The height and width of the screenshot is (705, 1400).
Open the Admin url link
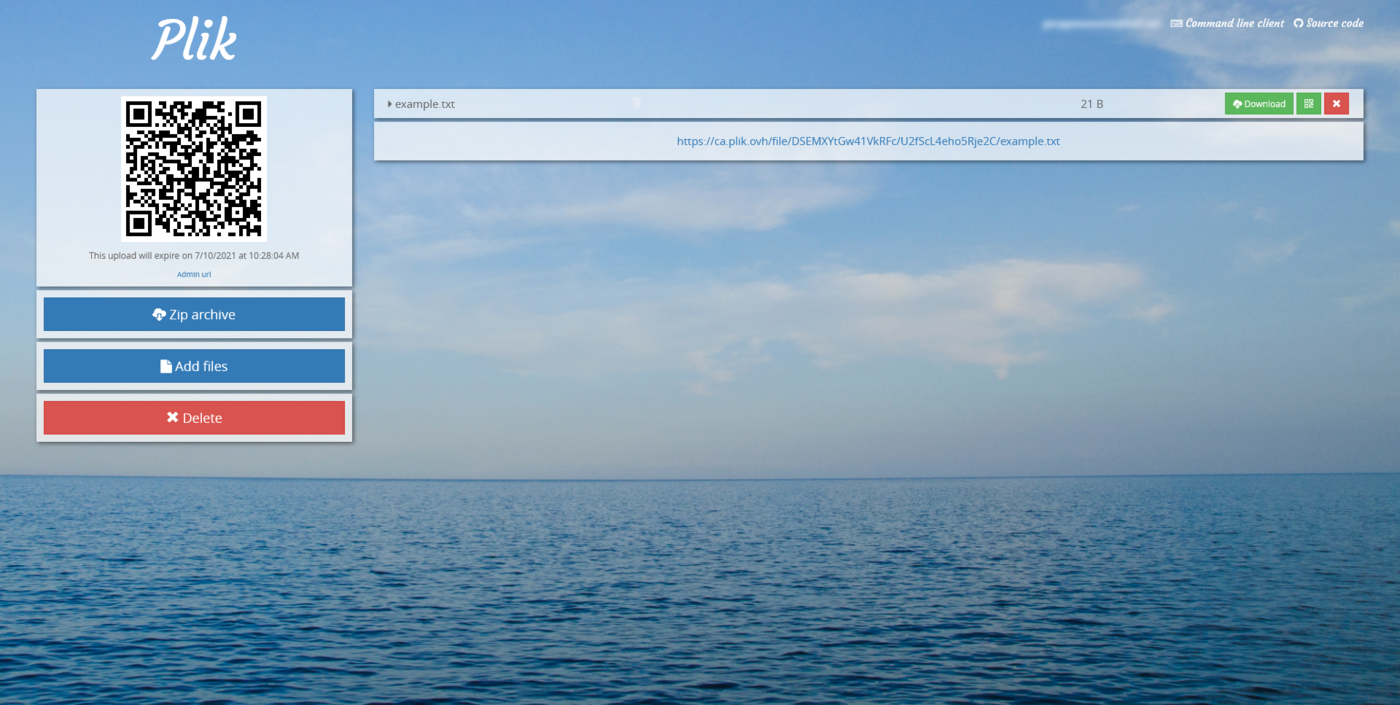point(194,274)
